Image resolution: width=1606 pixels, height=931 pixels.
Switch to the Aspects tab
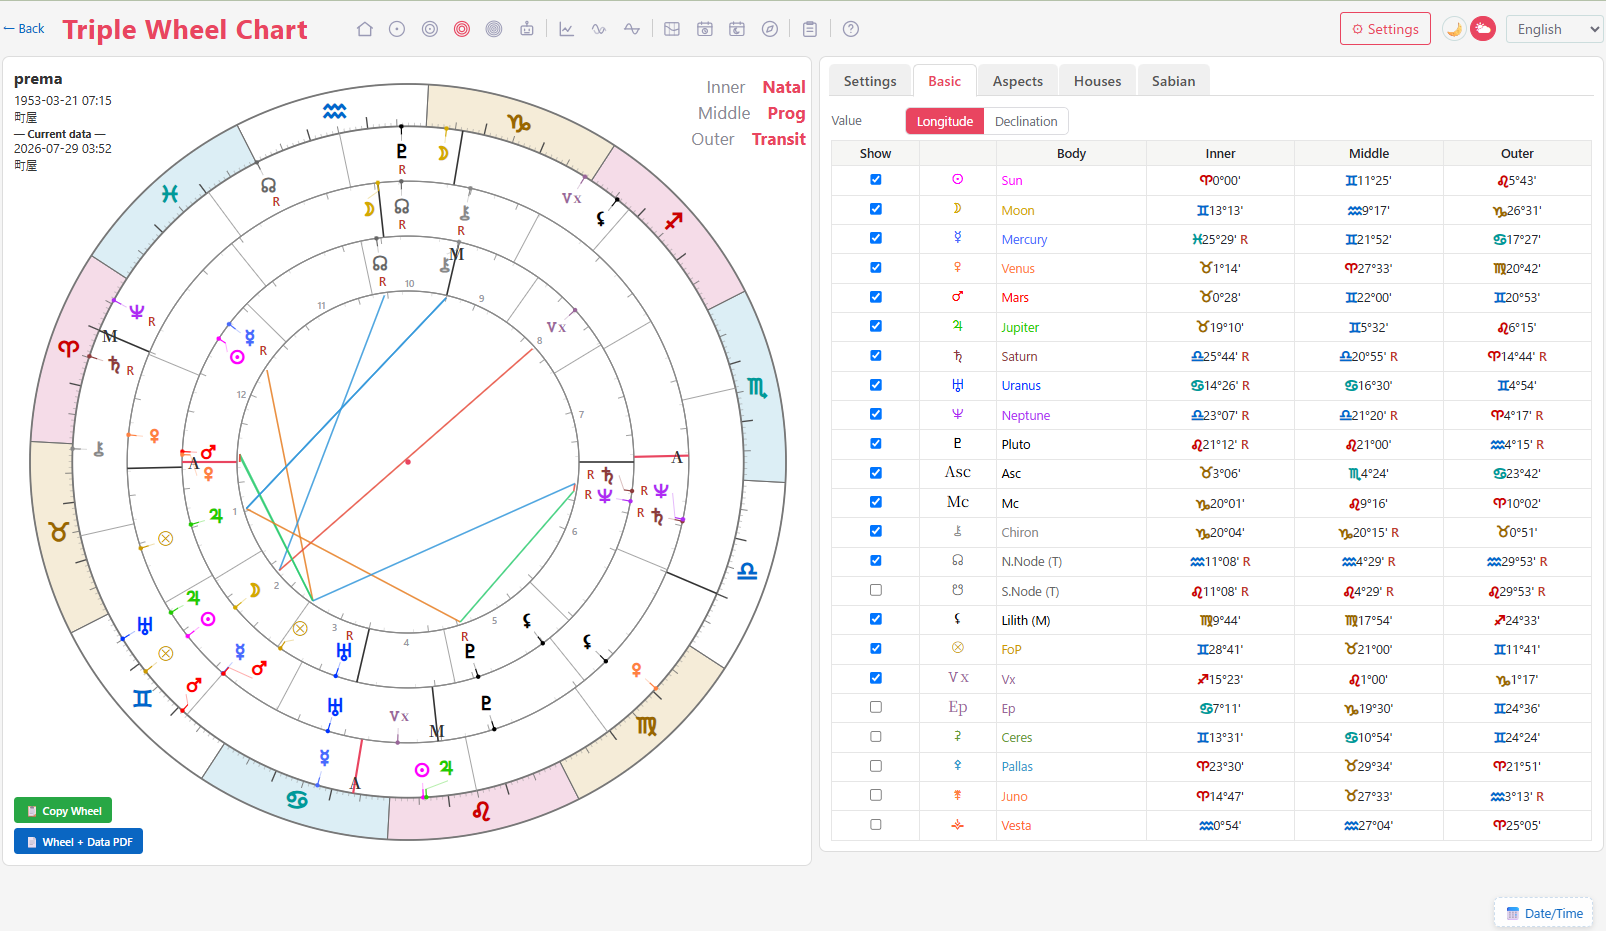click(1017, 81)
